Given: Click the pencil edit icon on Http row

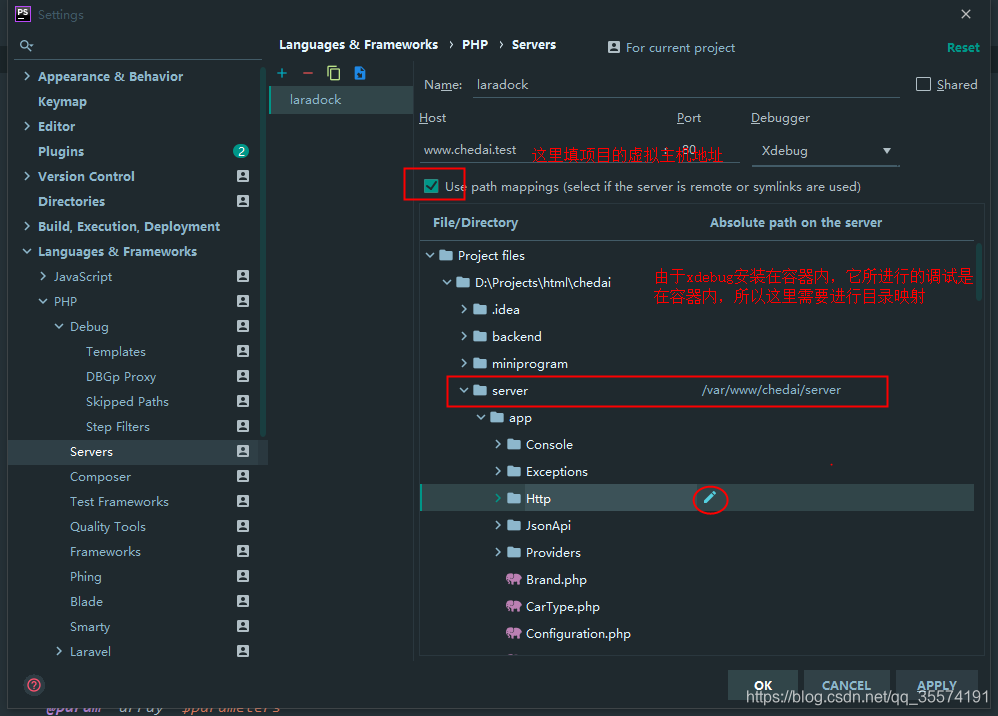Looking at the screenshot, I should [x=710, y=498].
